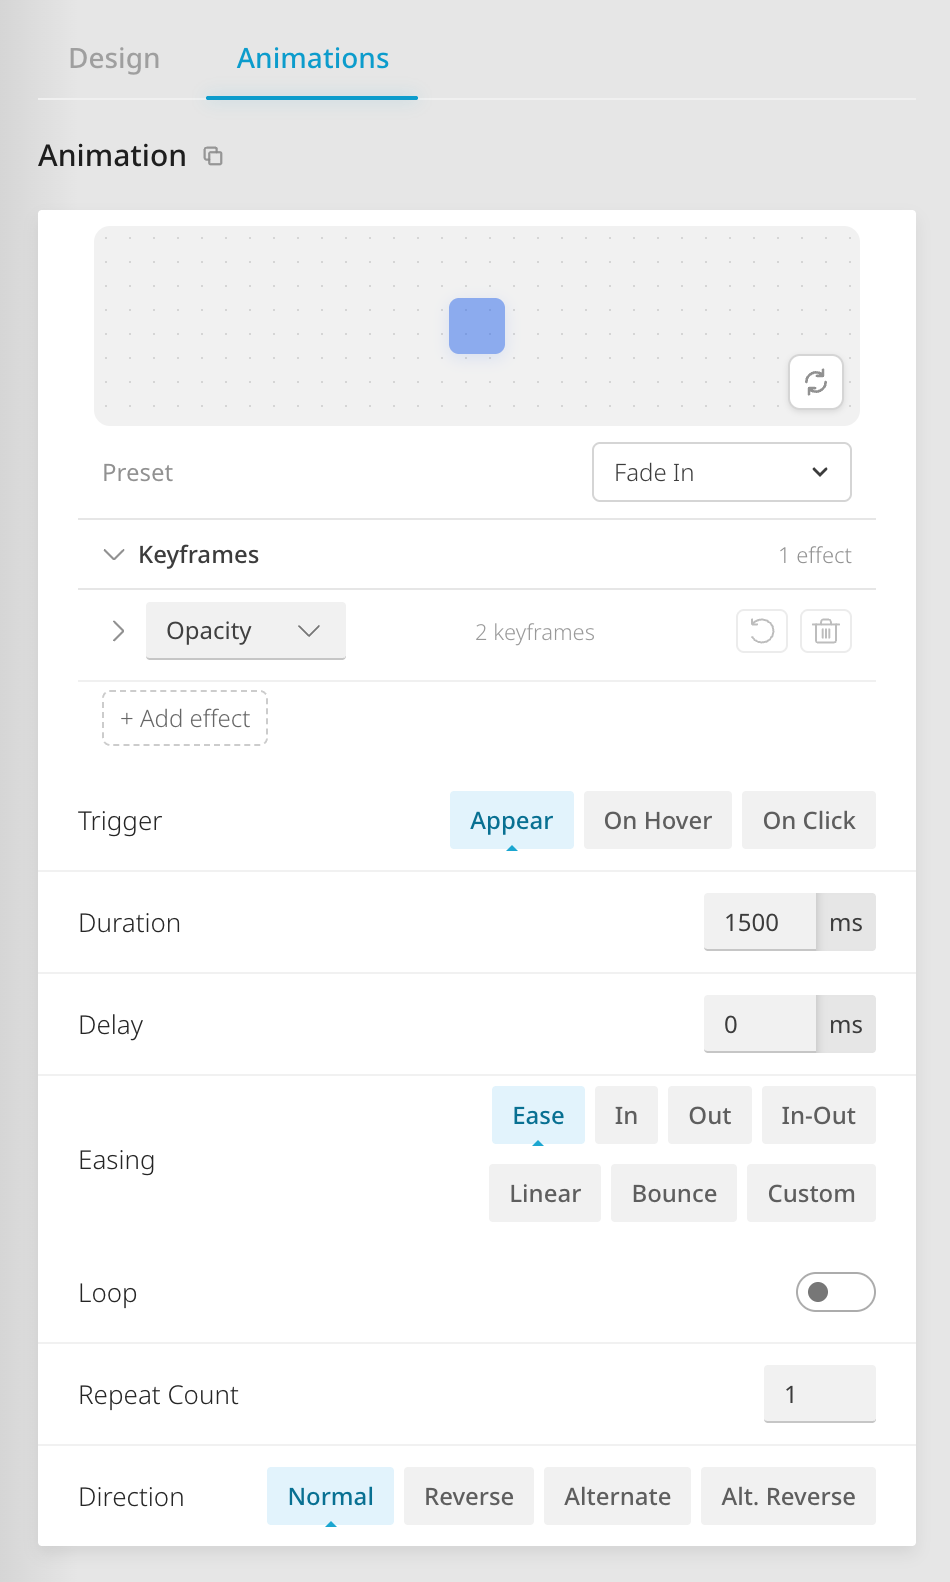Viewport: 950px width, 1582px height.
Task: Switch to the Animations tab
Action: coord(312,58)
